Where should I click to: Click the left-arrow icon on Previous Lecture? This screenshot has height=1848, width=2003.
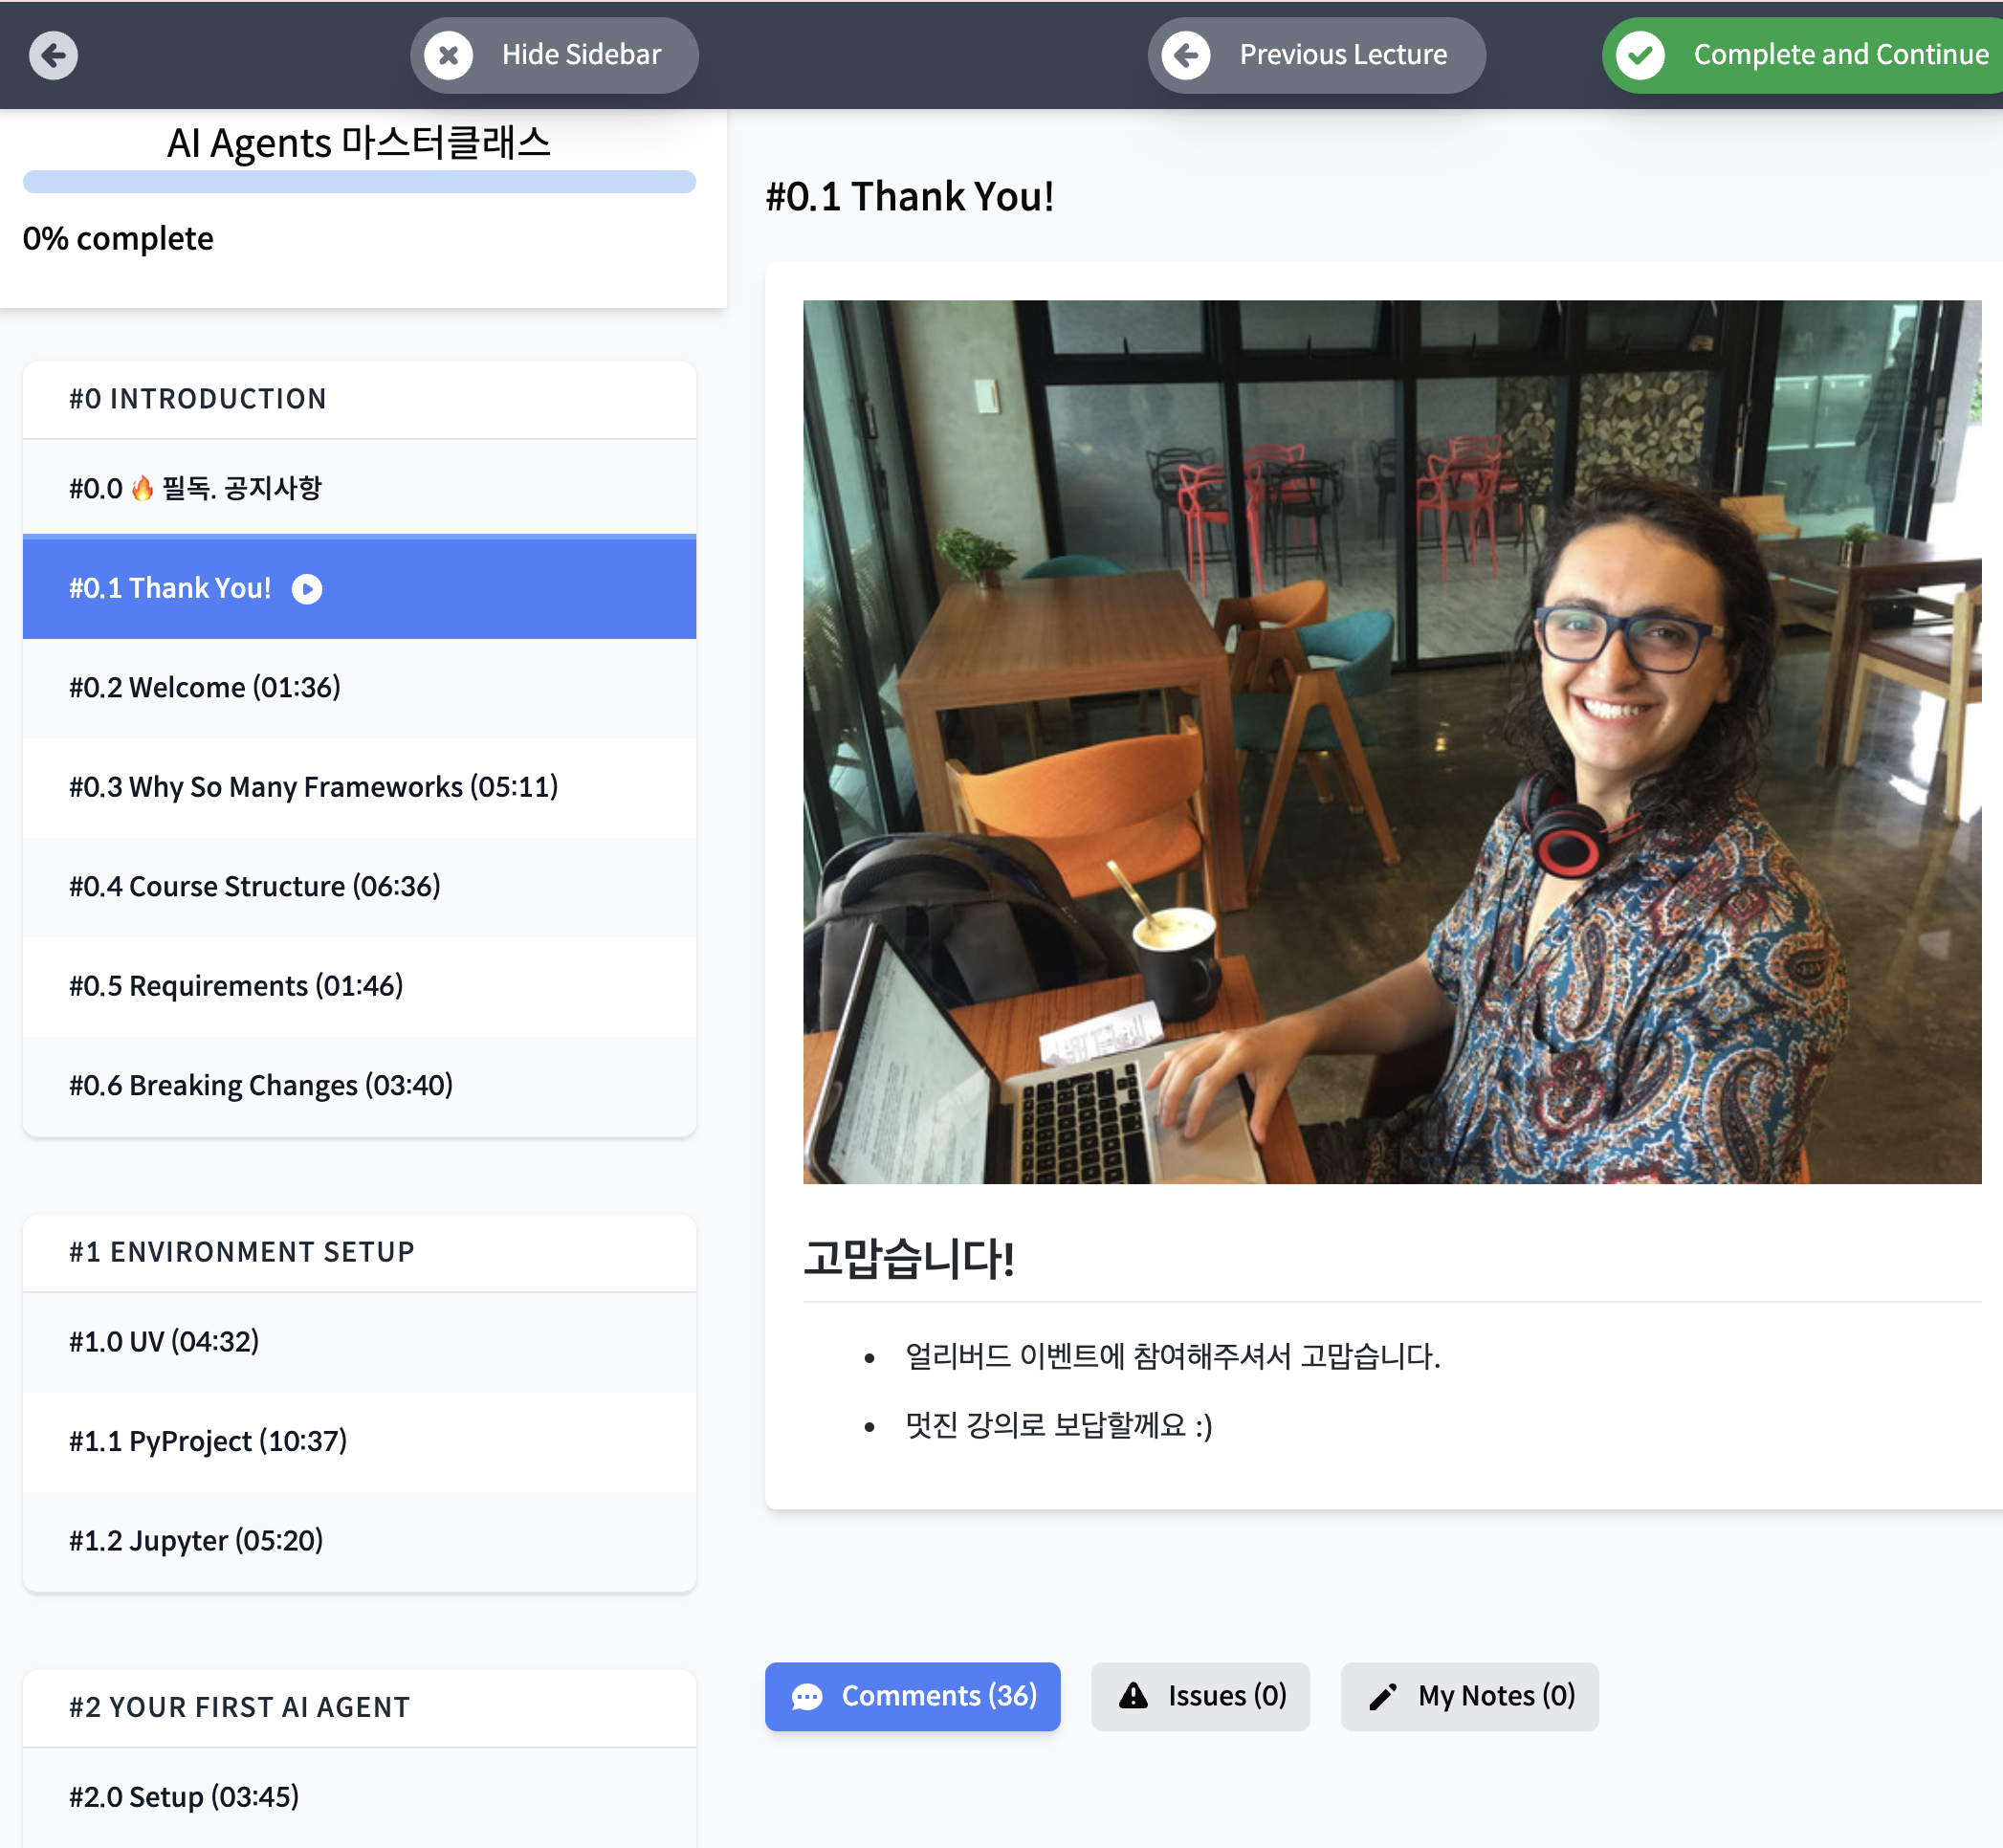tap(1186, 55)
